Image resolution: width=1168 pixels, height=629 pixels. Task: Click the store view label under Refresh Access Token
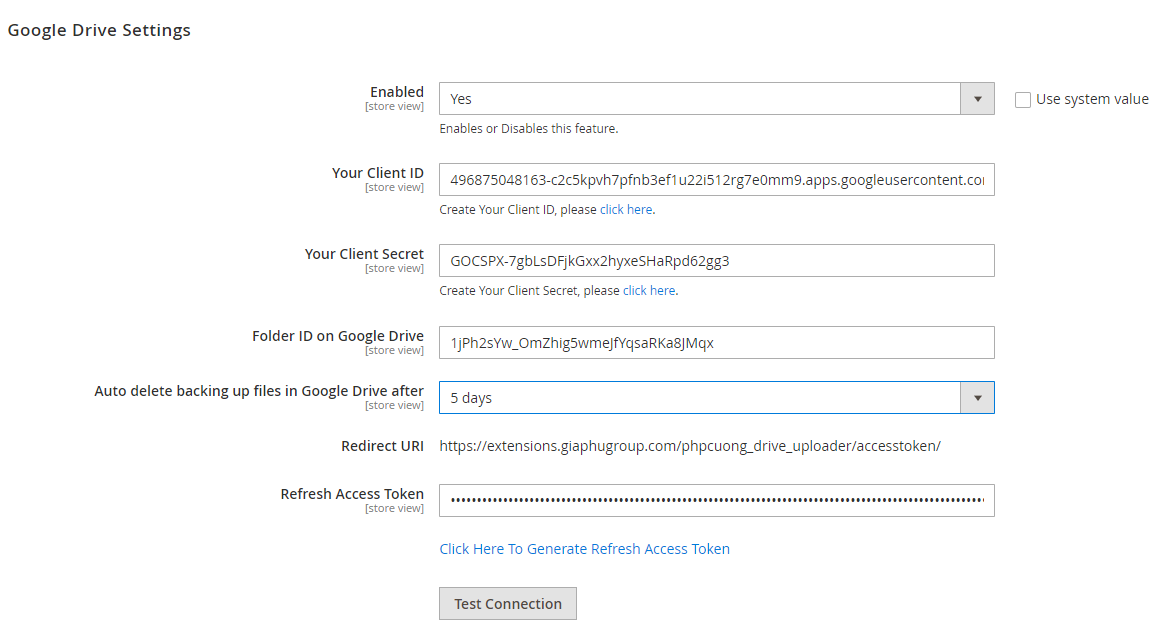coord(394,507)
